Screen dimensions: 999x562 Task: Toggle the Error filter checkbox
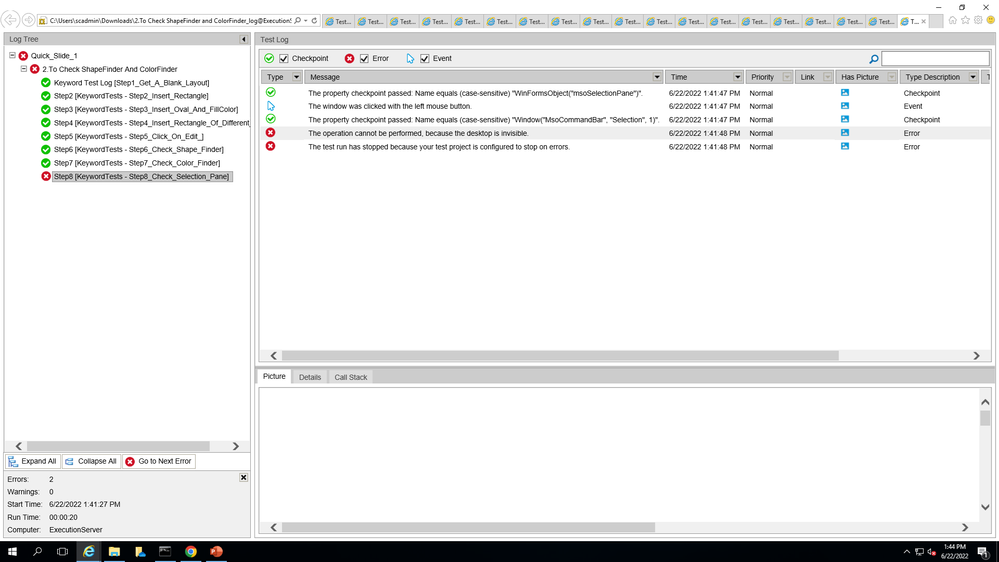pyautogui.click(x=364, y=59)
